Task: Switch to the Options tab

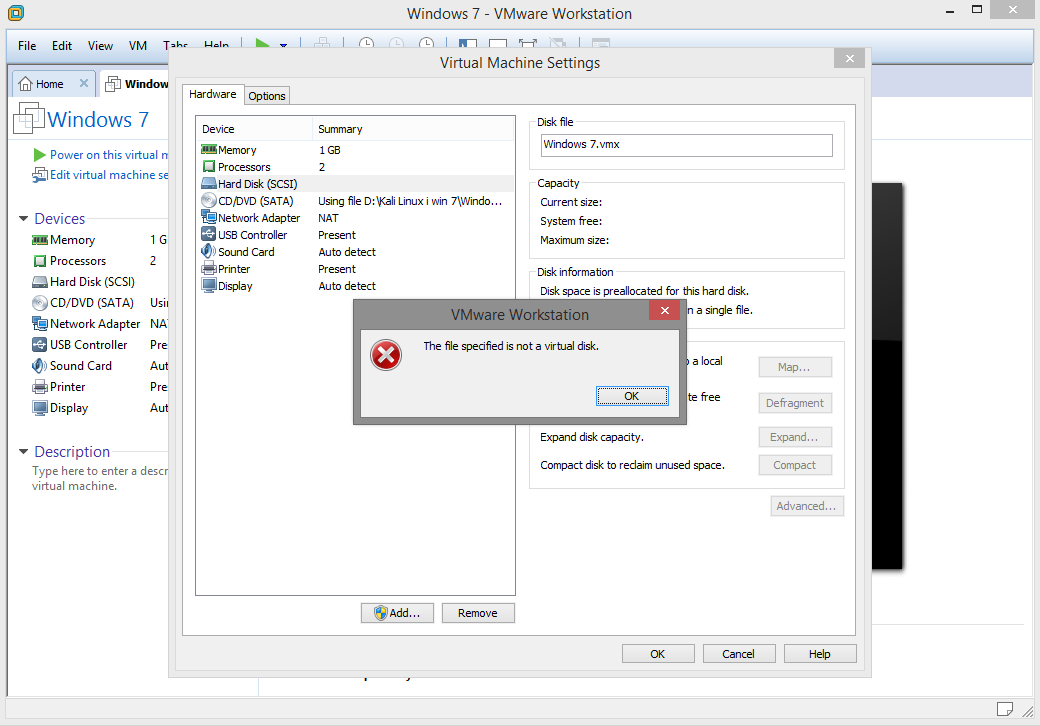Action: coord(267,96)
